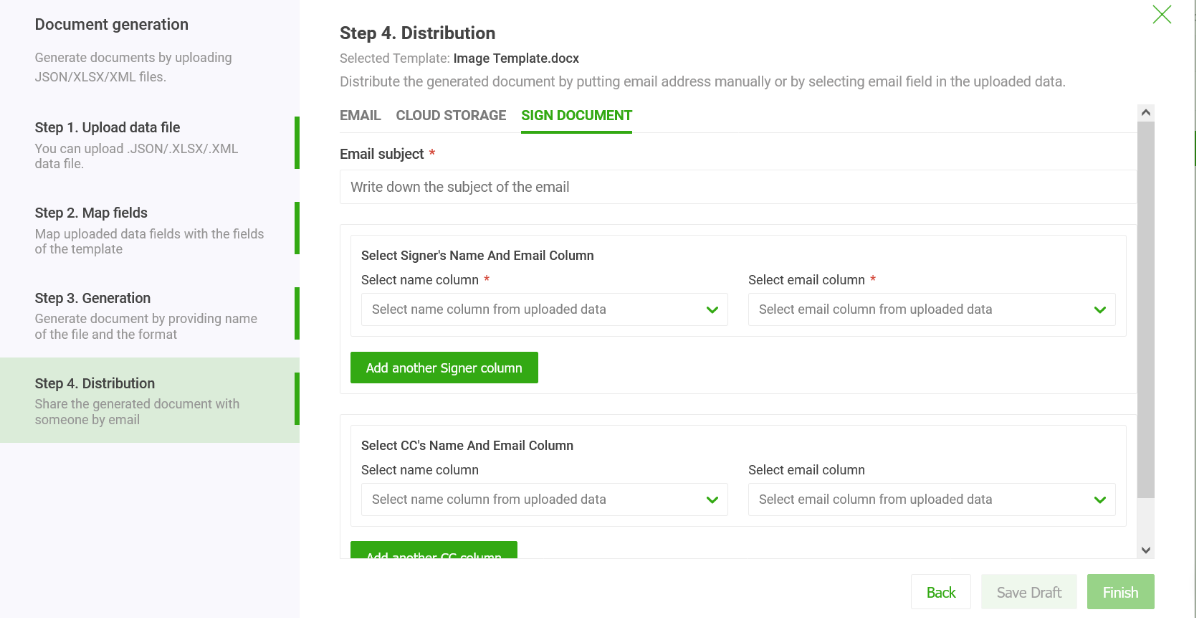Go Back to the previous step
Viewport: 1196px width, 618px height.
point(940,592)
